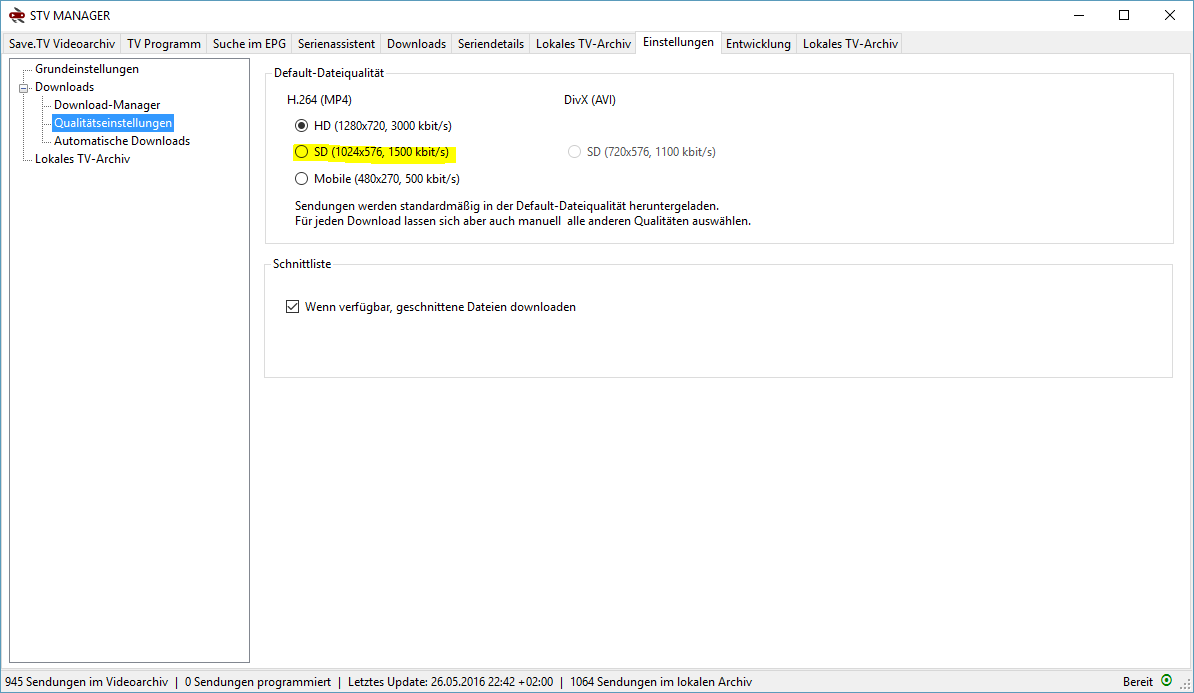Open Automatische Downloads settings
This screenshot has height=693, width=1194.
121,141
